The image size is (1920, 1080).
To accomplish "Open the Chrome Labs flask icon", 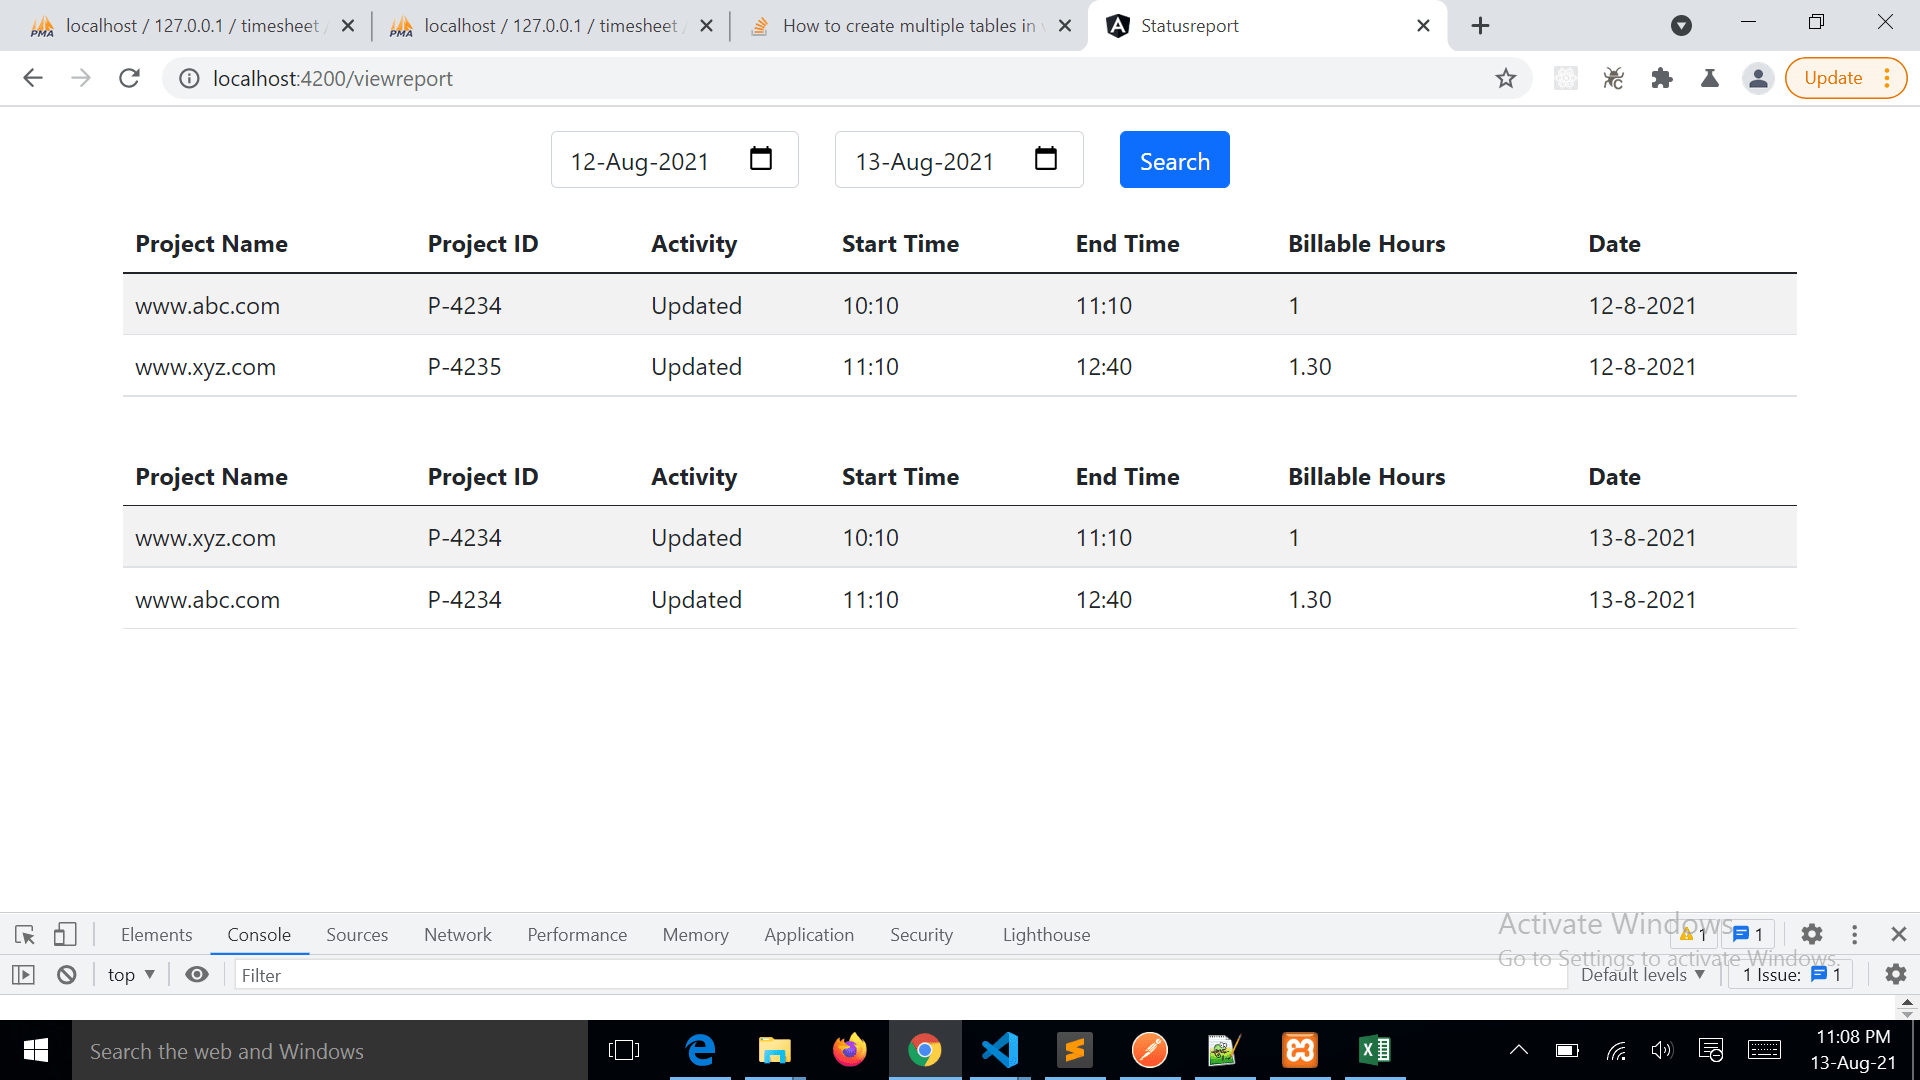I will tap(1709, 78).
